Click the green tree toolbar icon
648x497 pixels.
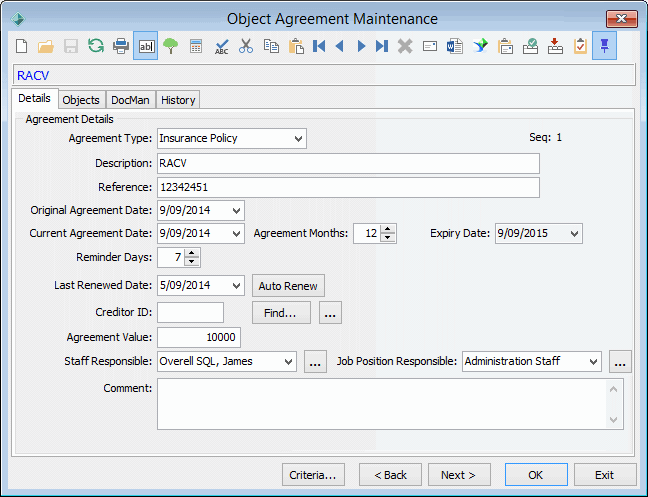(170, 46)
